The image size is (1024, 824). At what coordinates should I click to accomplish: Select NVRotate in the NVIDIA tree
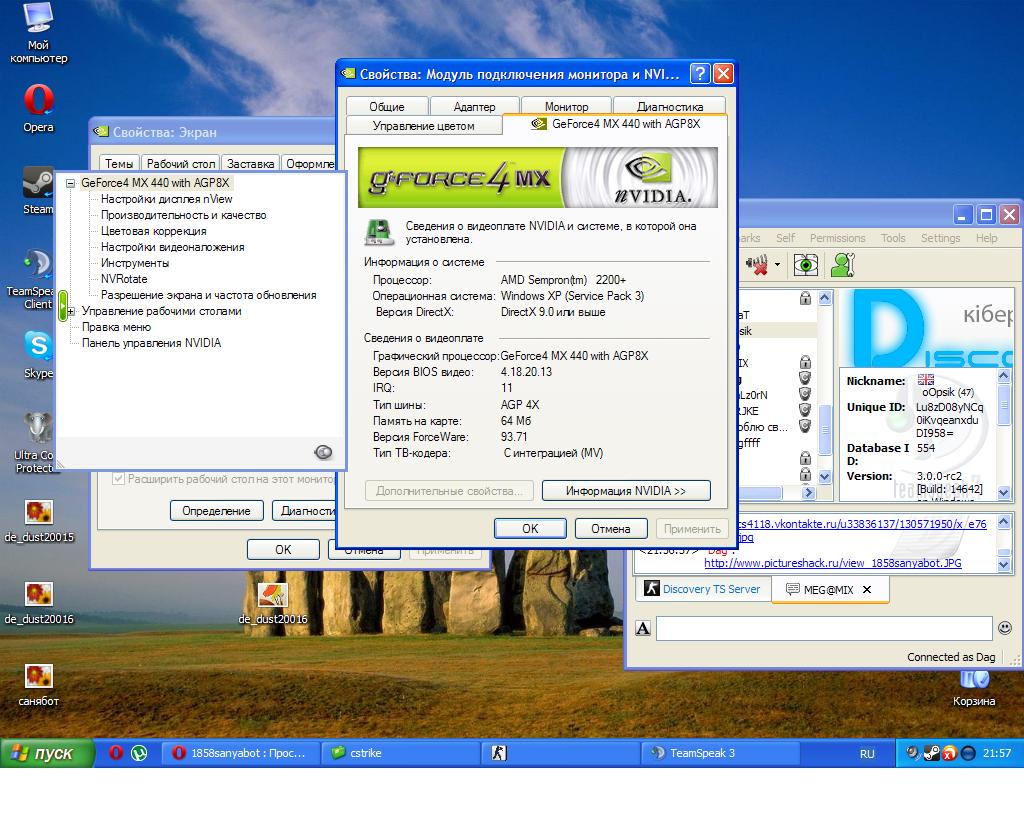tap(124, 279)
